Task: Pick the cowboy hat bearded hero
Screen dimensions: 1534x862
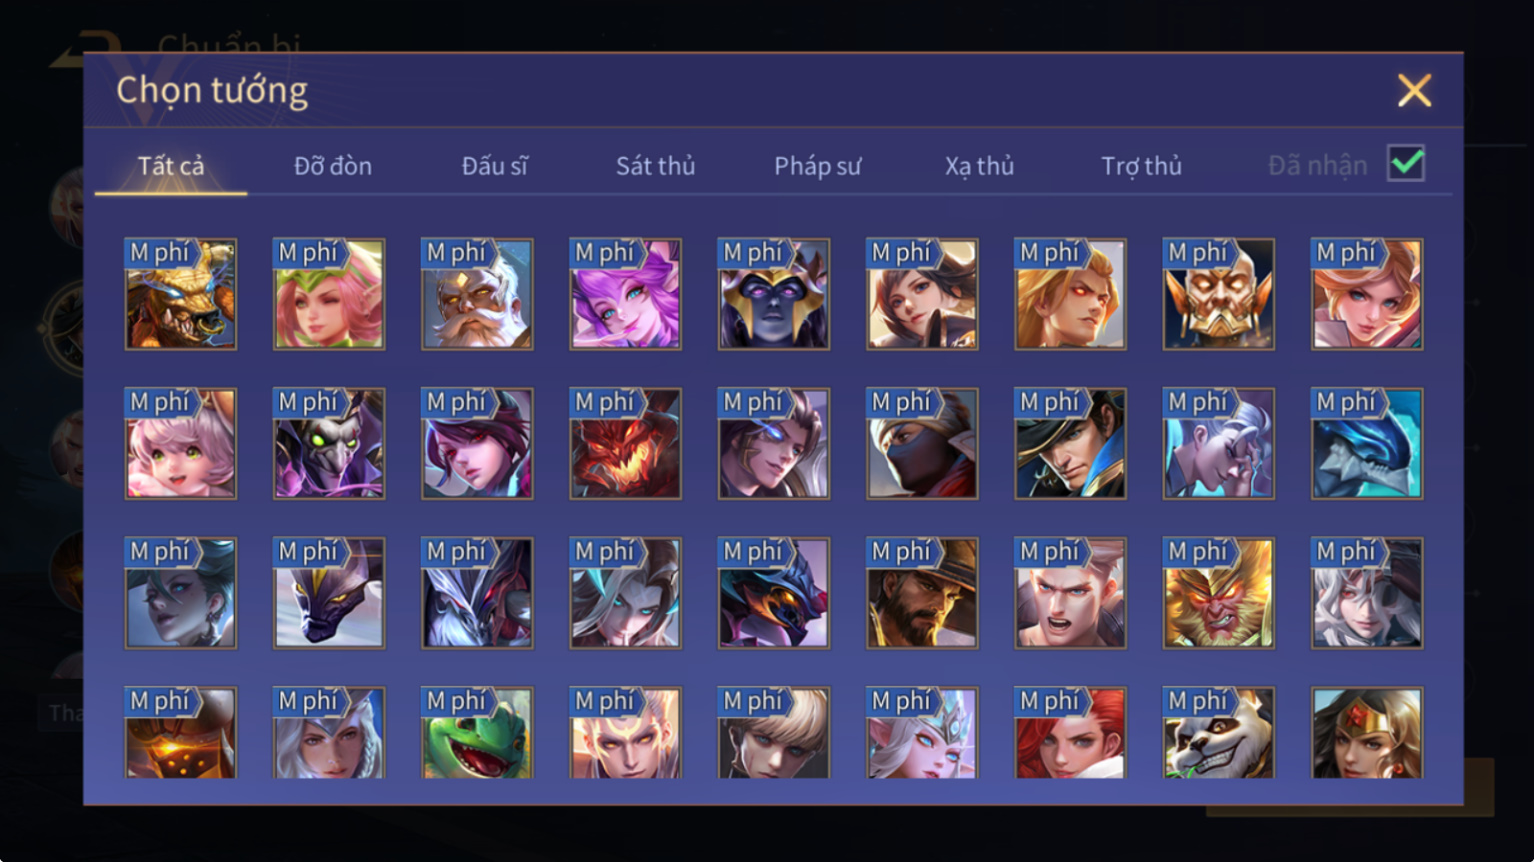Action: 922,593
